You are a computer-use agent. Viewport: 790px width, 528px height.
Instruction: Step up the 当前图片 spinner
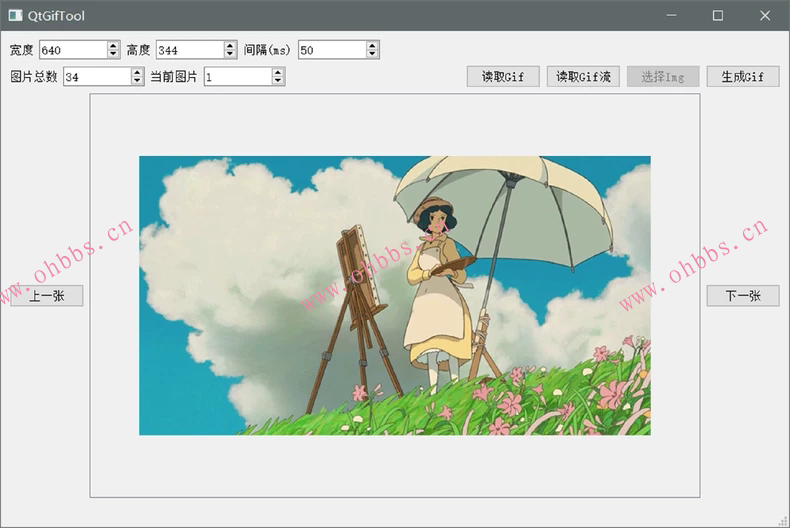[278, 72]
